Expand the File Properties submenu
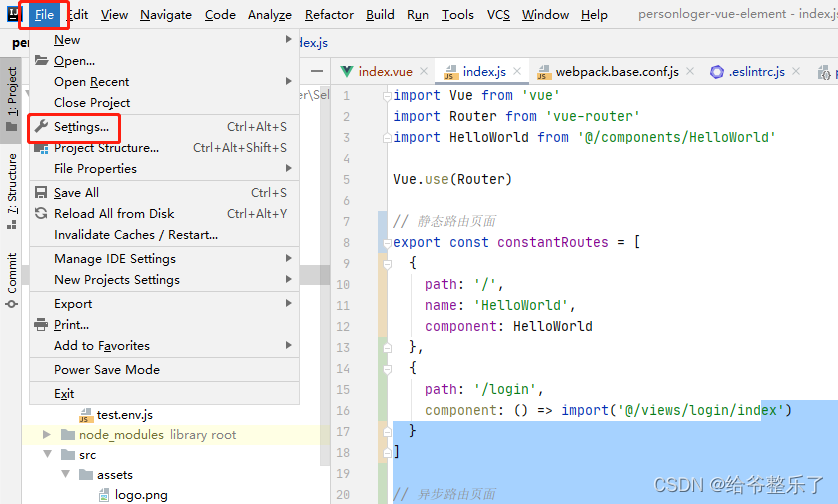Viewport: 838px width, 504px height. [x=164, y=169]
